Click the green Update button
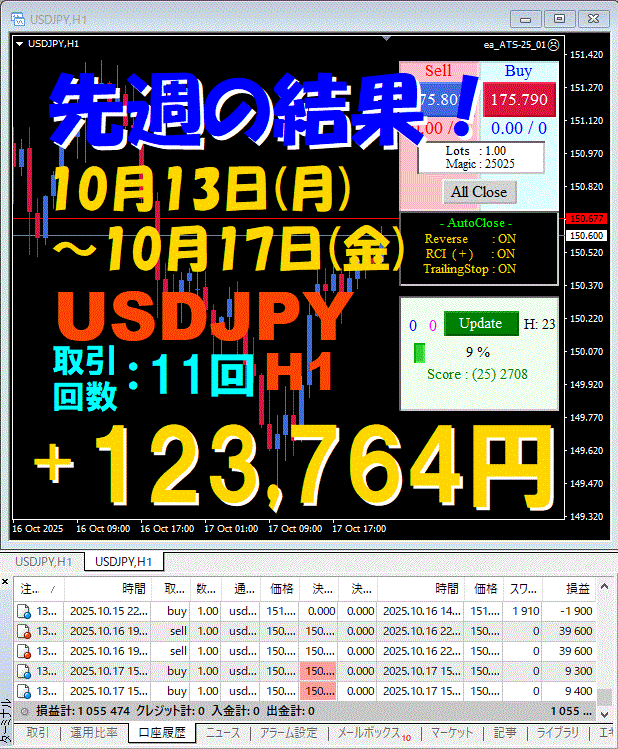The image size is (618, 749). pyautogui.click(x=481, y=323)
